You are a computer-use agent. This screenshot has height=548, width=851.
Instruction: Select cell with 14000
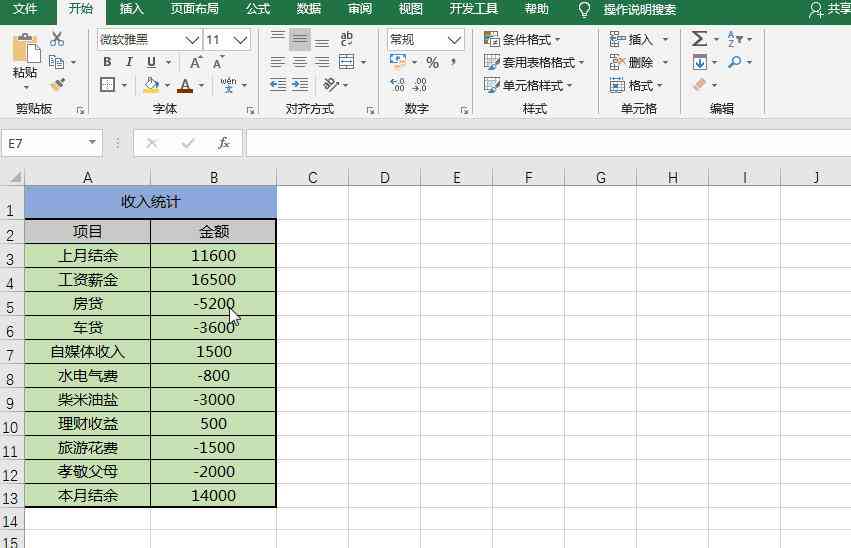[x=213, y=495]
